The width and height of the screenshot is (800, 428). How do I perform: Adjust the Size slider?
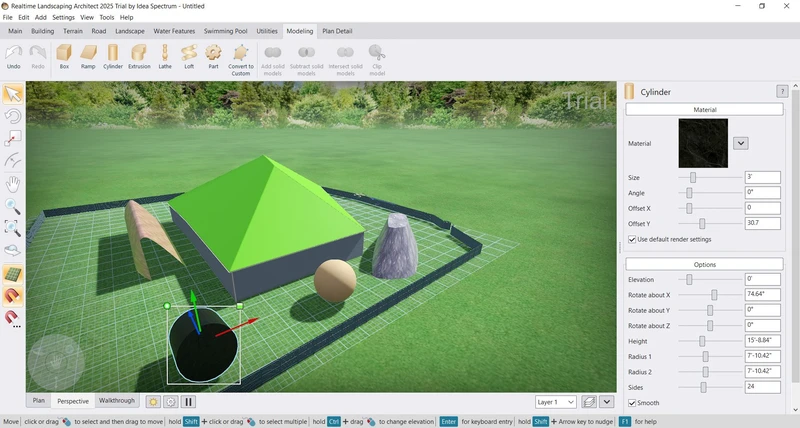[693, 178]
